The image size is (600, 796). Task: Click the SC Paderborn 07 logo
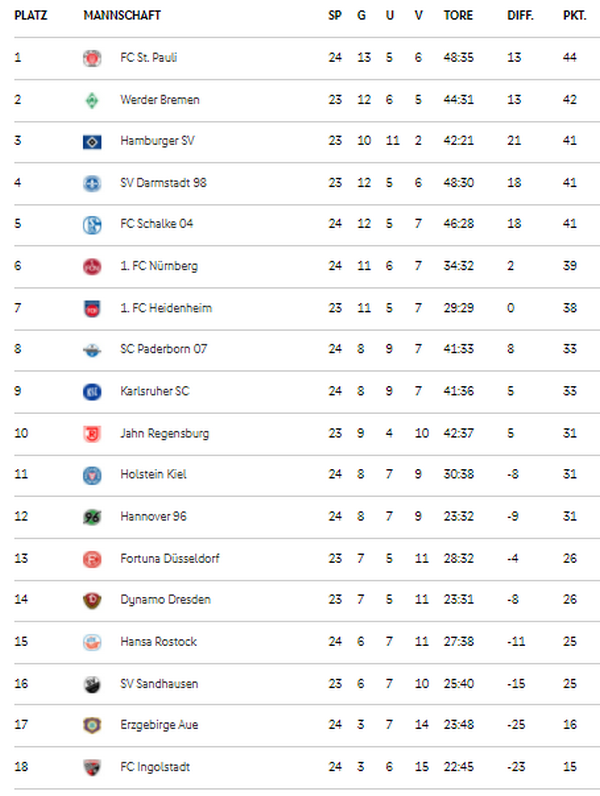pyautogui.click(x=92, y=350)
